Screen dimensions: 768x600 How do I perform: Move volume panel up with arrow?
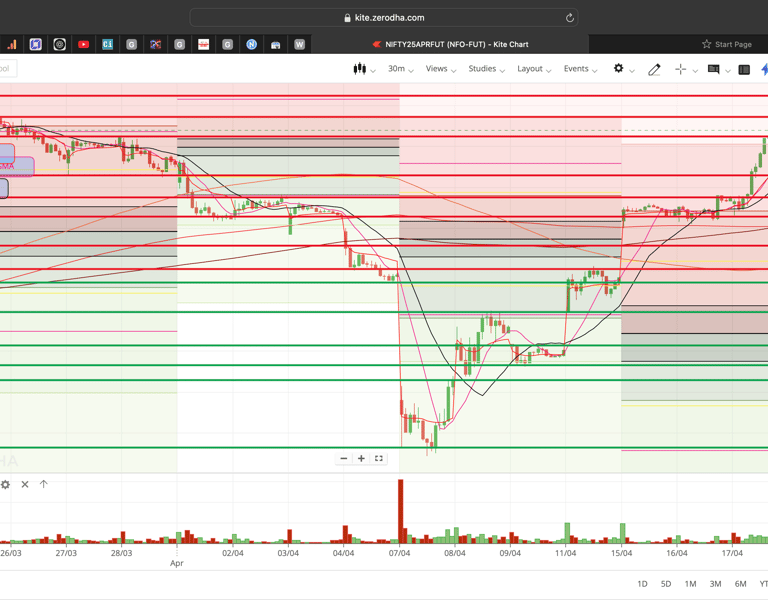(44, 484)
